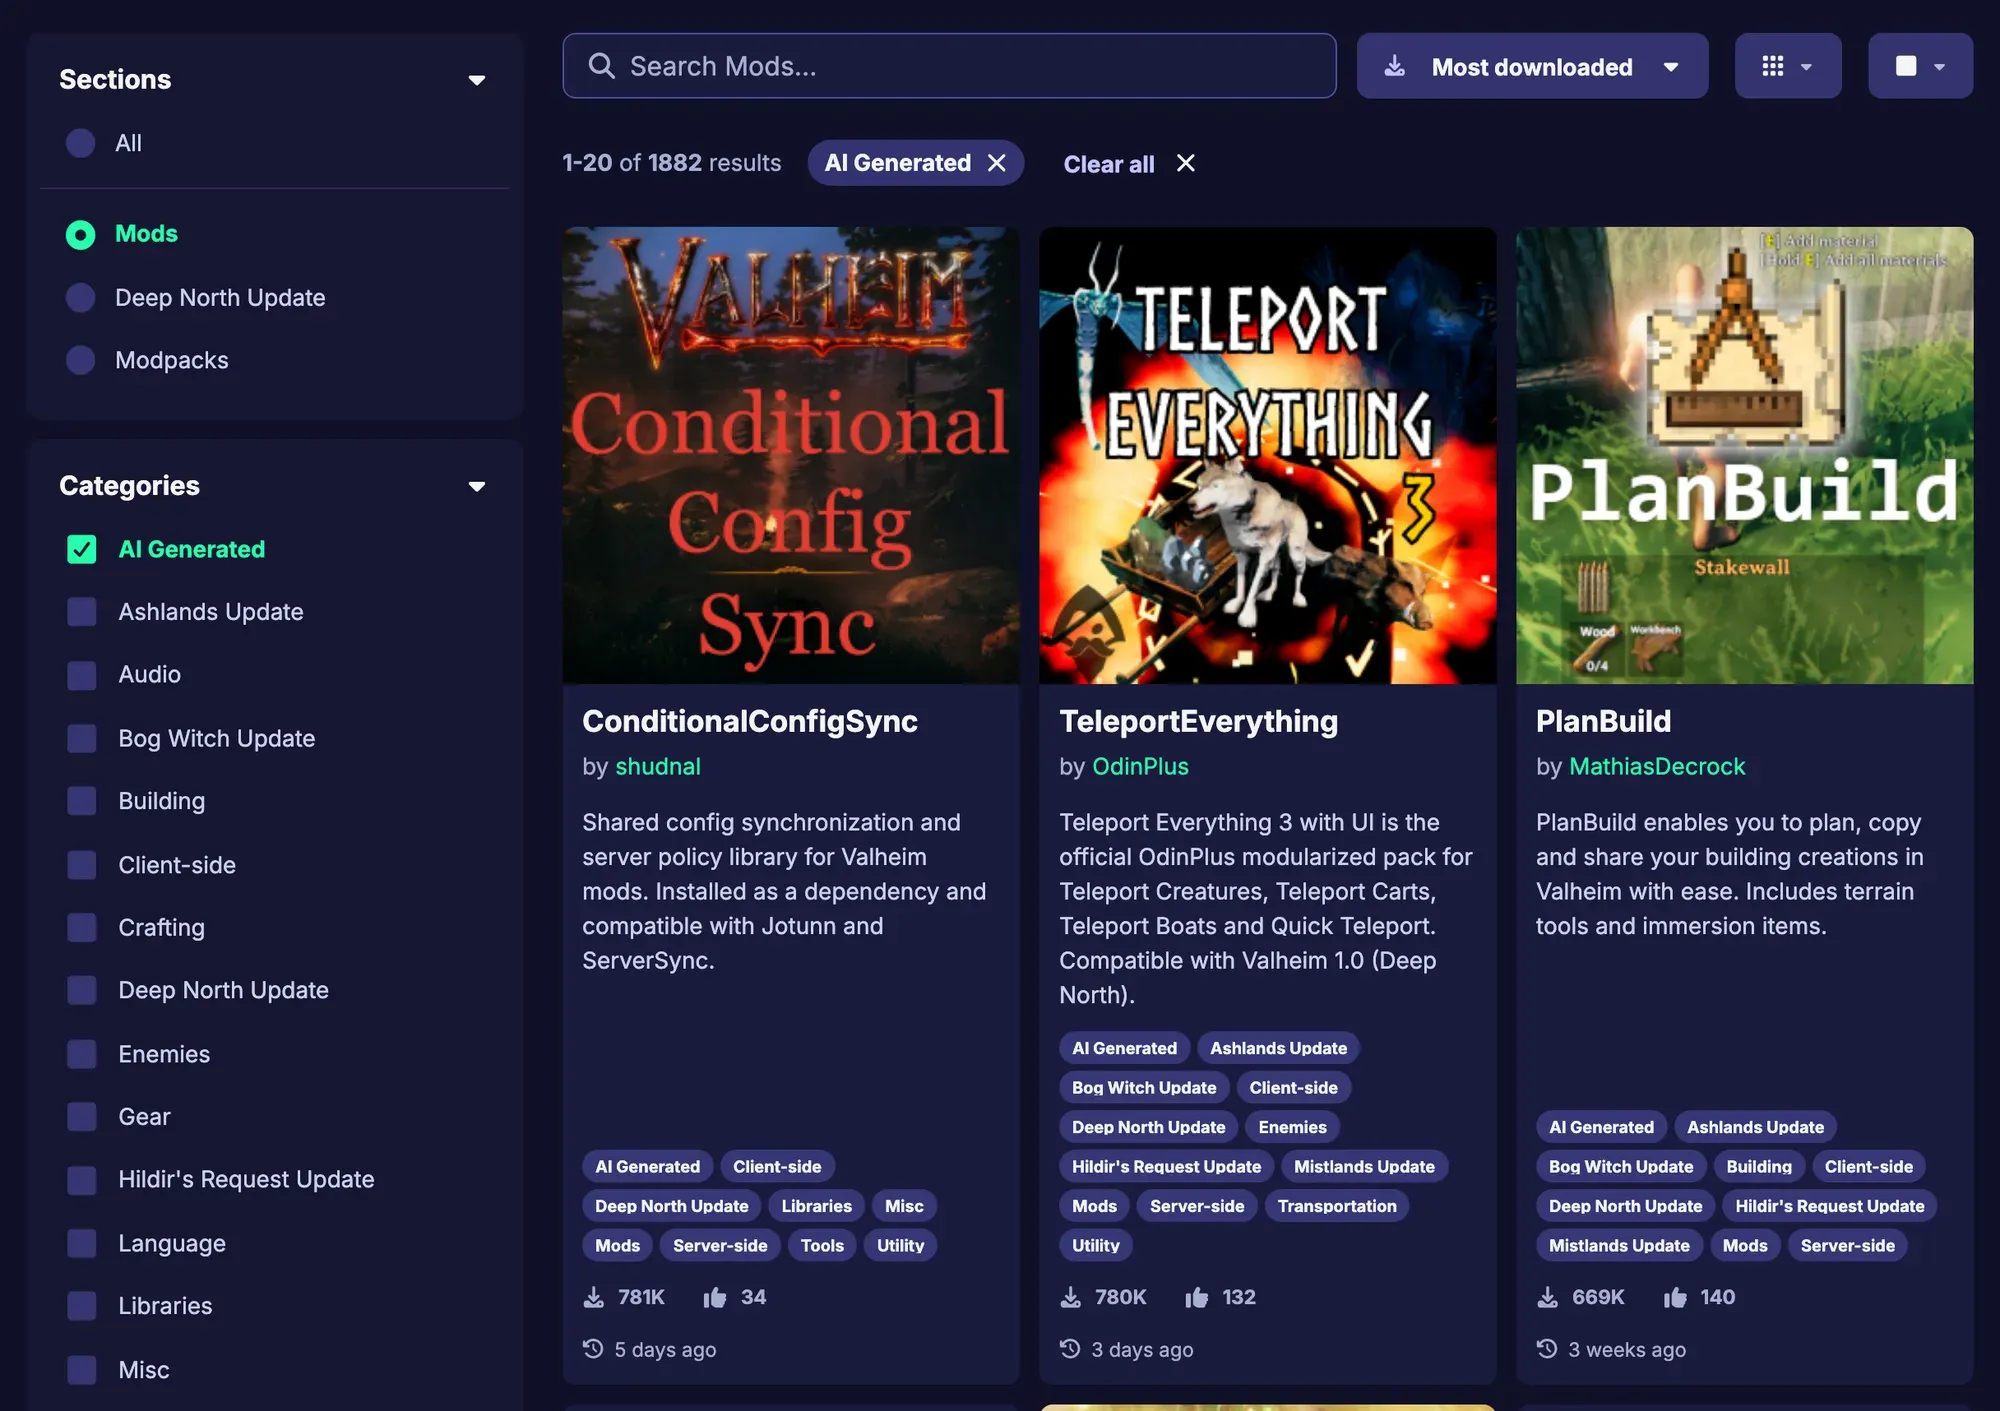2000x1411 pixels.
Task: Open author shudnal's profile link
Action: pos(658,767)
